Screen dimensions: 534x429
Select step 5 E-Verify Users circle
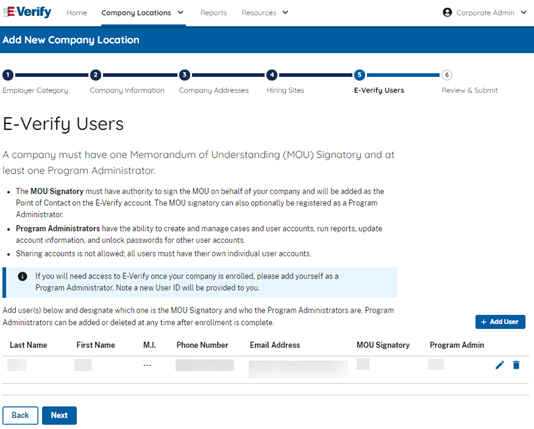tap(359, 75)
